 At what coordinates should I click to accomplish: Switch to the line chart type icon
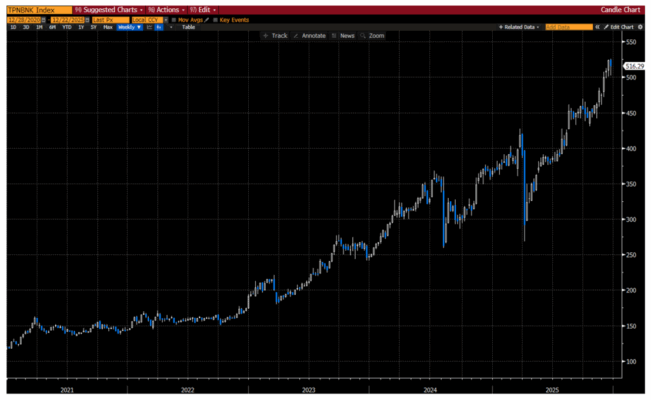click(x=149, y=27)
